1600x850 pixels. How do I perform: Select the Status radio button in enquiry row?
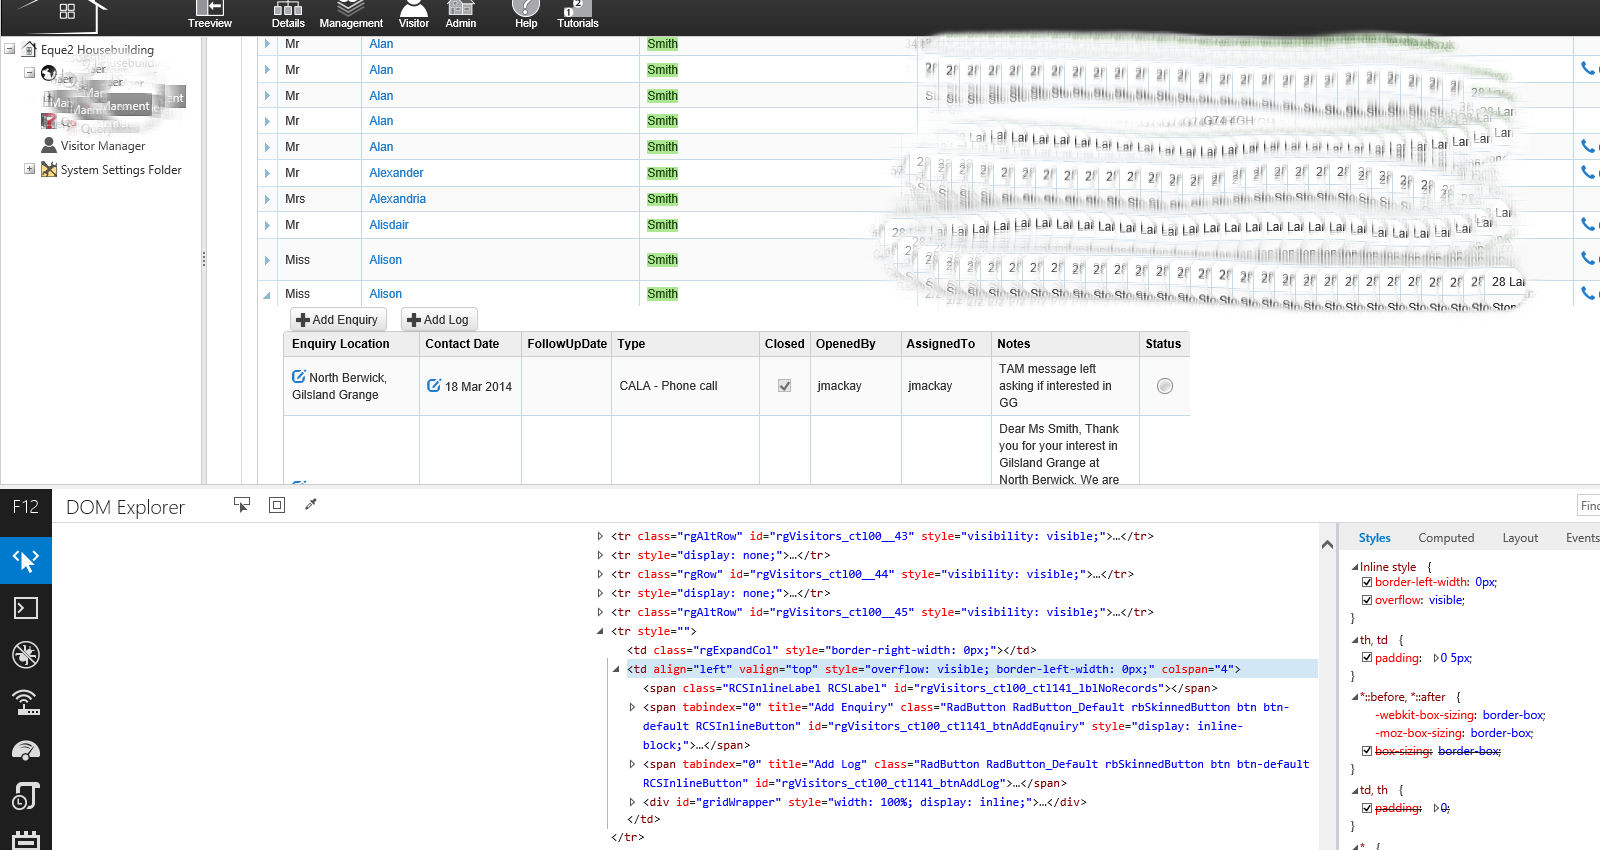pos(1164,386)
